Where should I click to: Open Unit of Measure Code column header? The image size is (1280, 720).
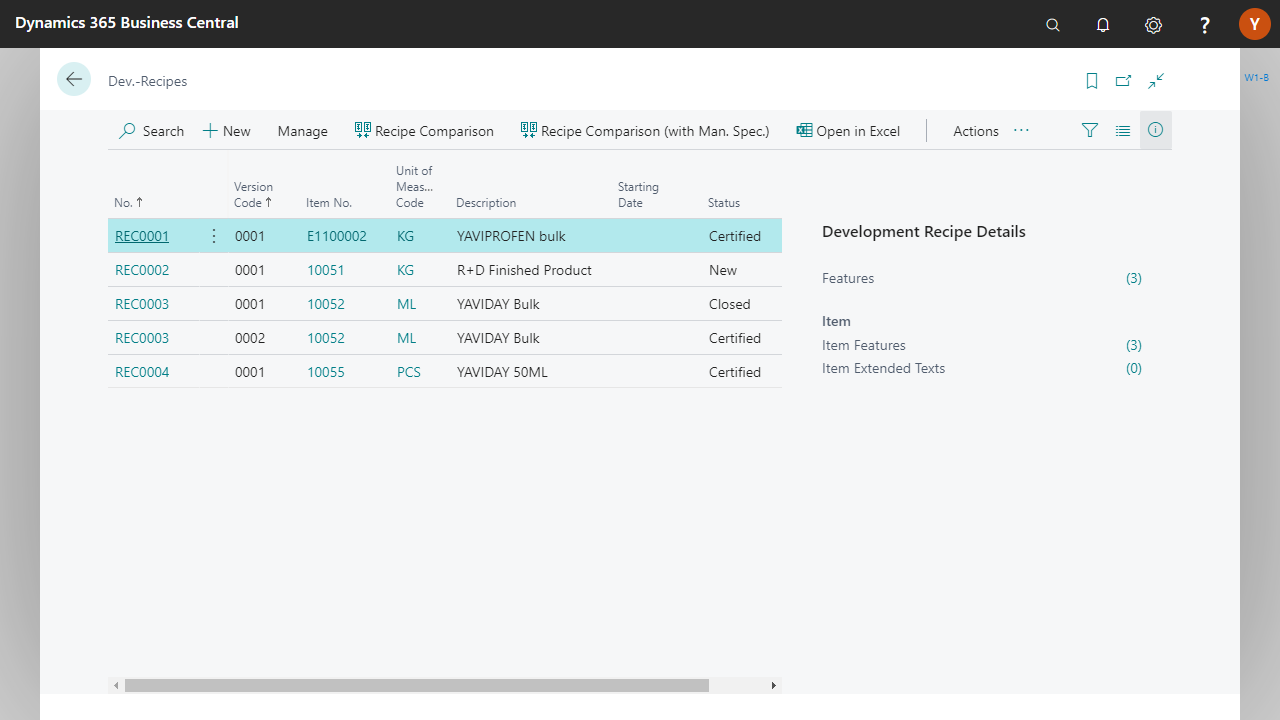tap(414, 187)
